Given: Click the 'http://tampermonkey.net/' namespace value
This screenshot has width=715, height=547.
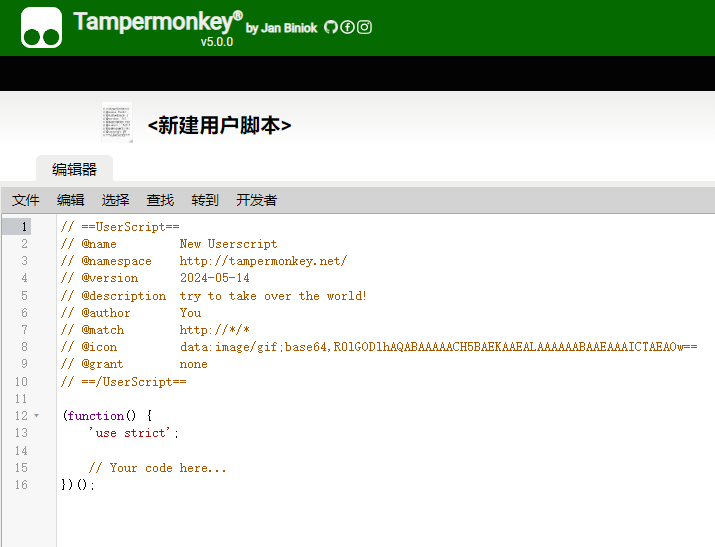Looking at the screenshot, I should tap(263, 261).
